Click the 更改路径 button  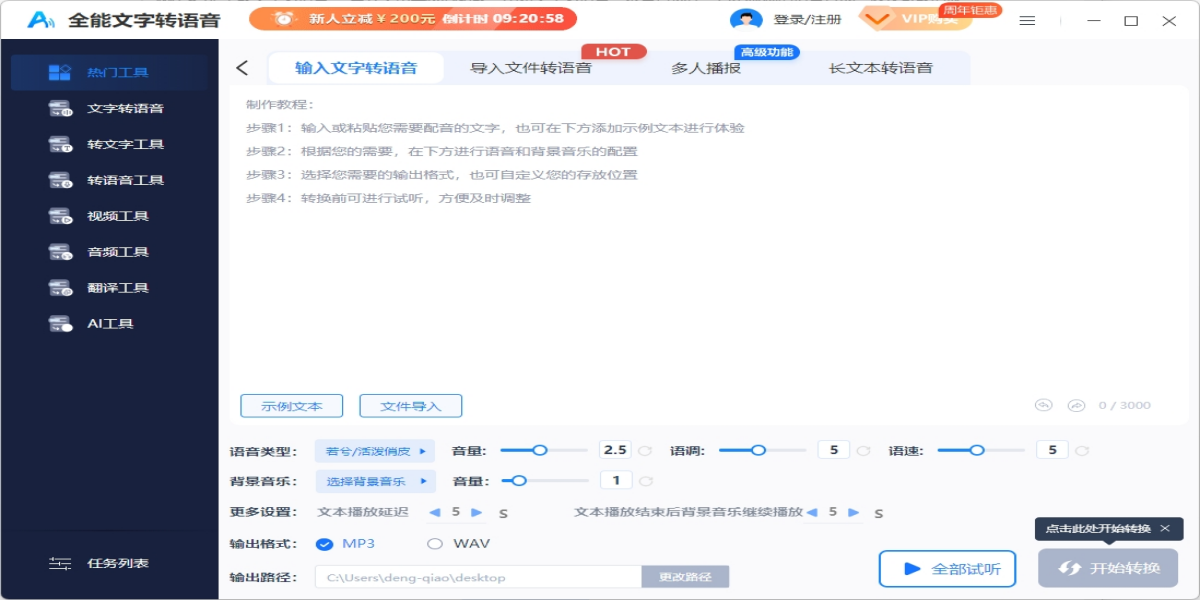(685, 577)
